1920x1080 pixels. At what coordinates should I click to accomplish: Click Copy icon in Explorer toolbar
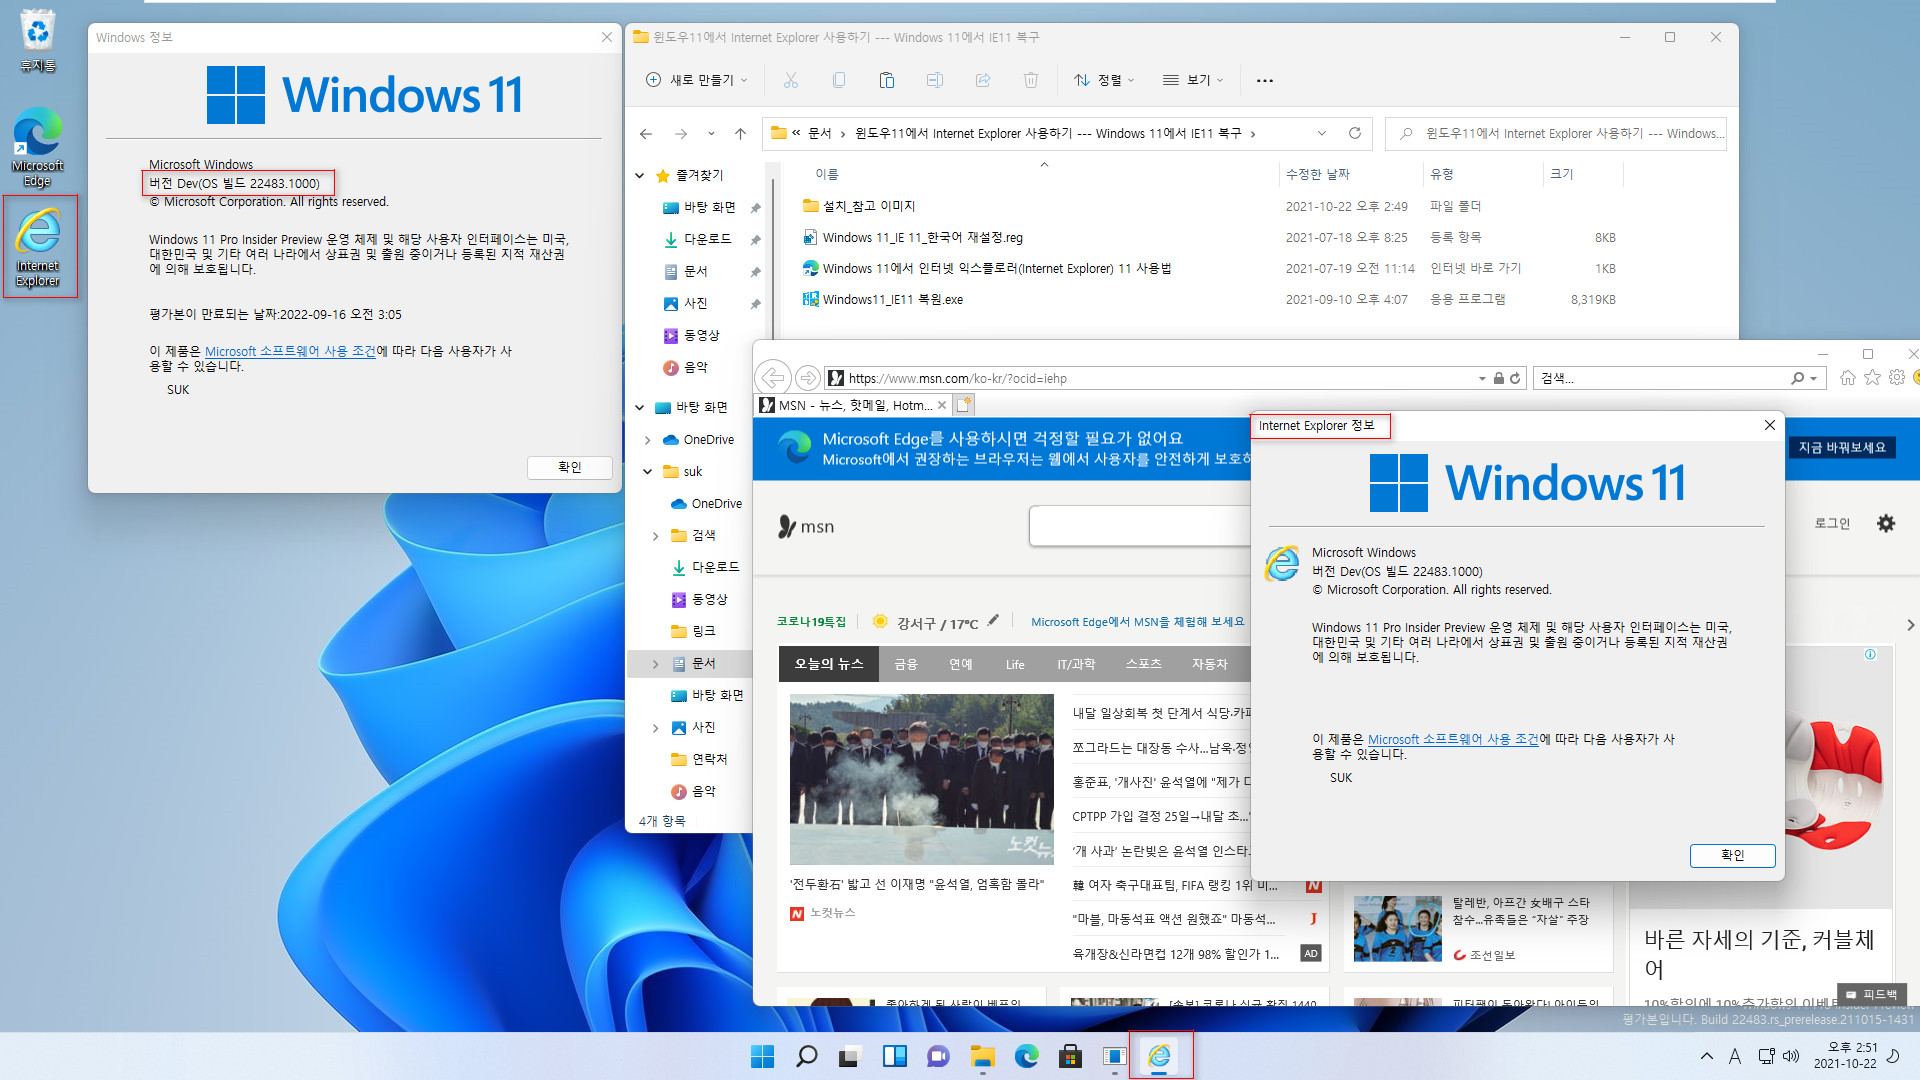839,80
